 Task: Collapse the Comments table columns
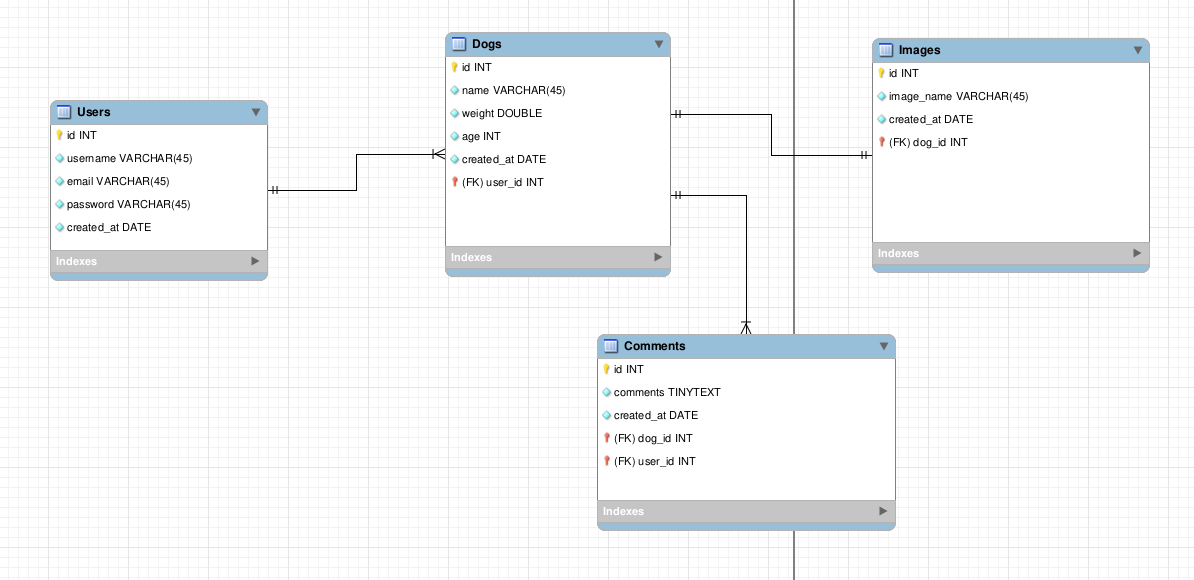[x=884, y=346]
